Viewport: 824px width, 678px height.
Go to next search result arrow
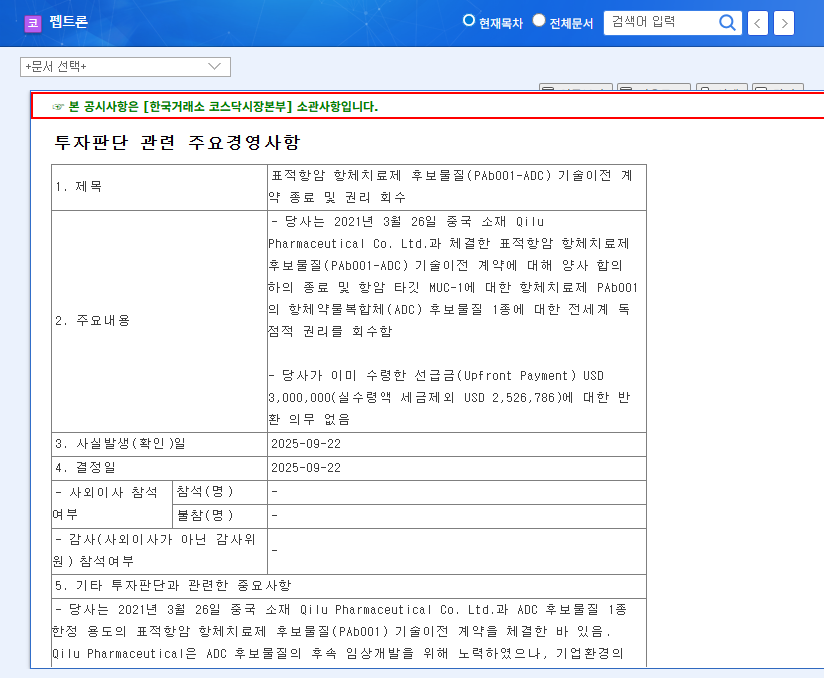[784, 23]
